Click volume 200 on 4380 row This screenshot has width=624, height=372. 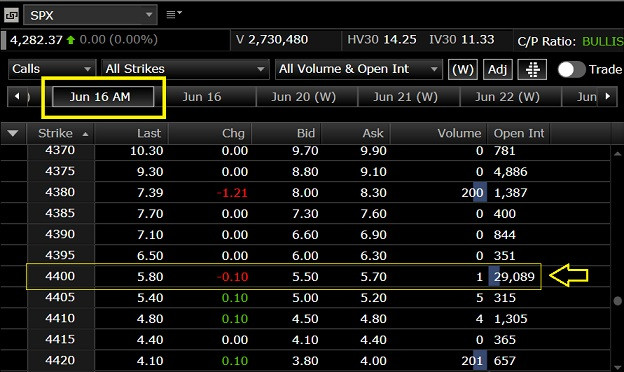pos(472,193)
